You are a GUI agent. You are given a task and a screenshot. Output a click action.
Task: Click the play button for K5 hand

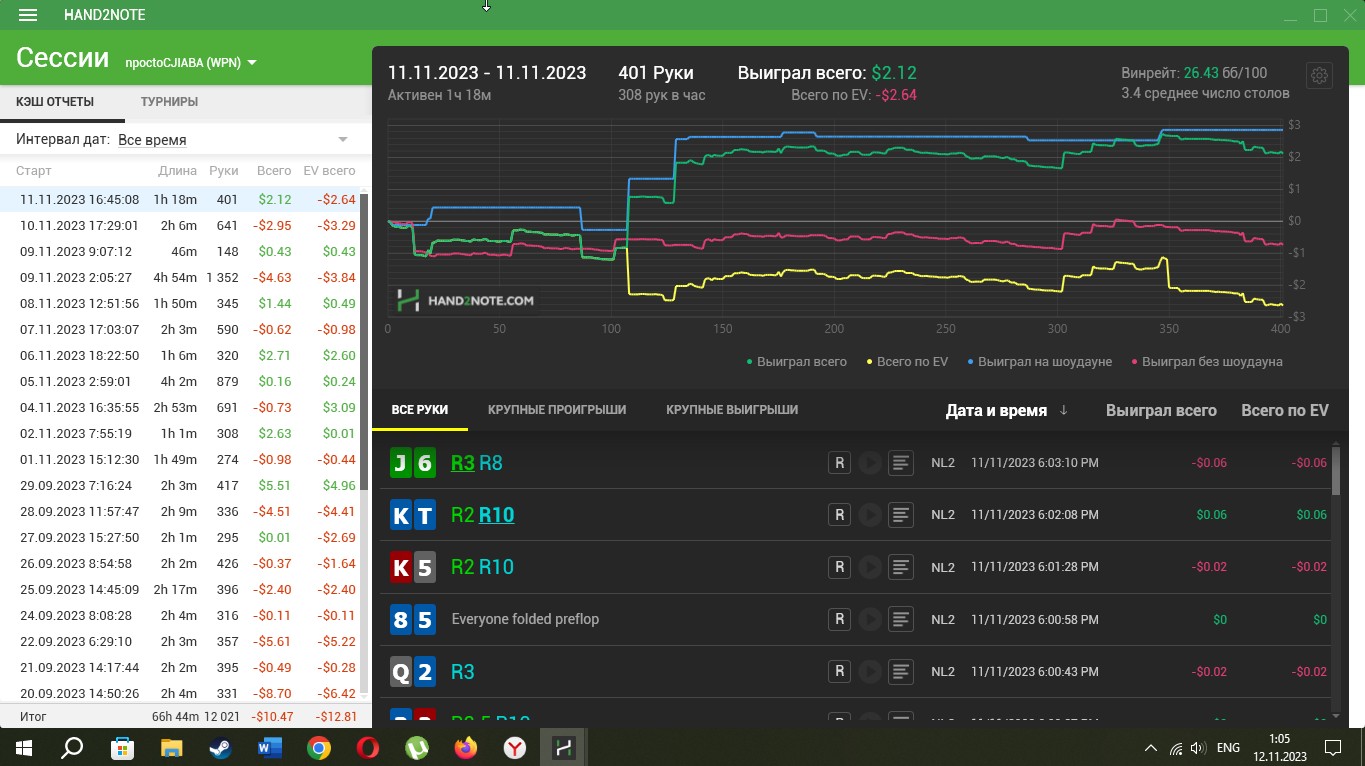point(870,567)
